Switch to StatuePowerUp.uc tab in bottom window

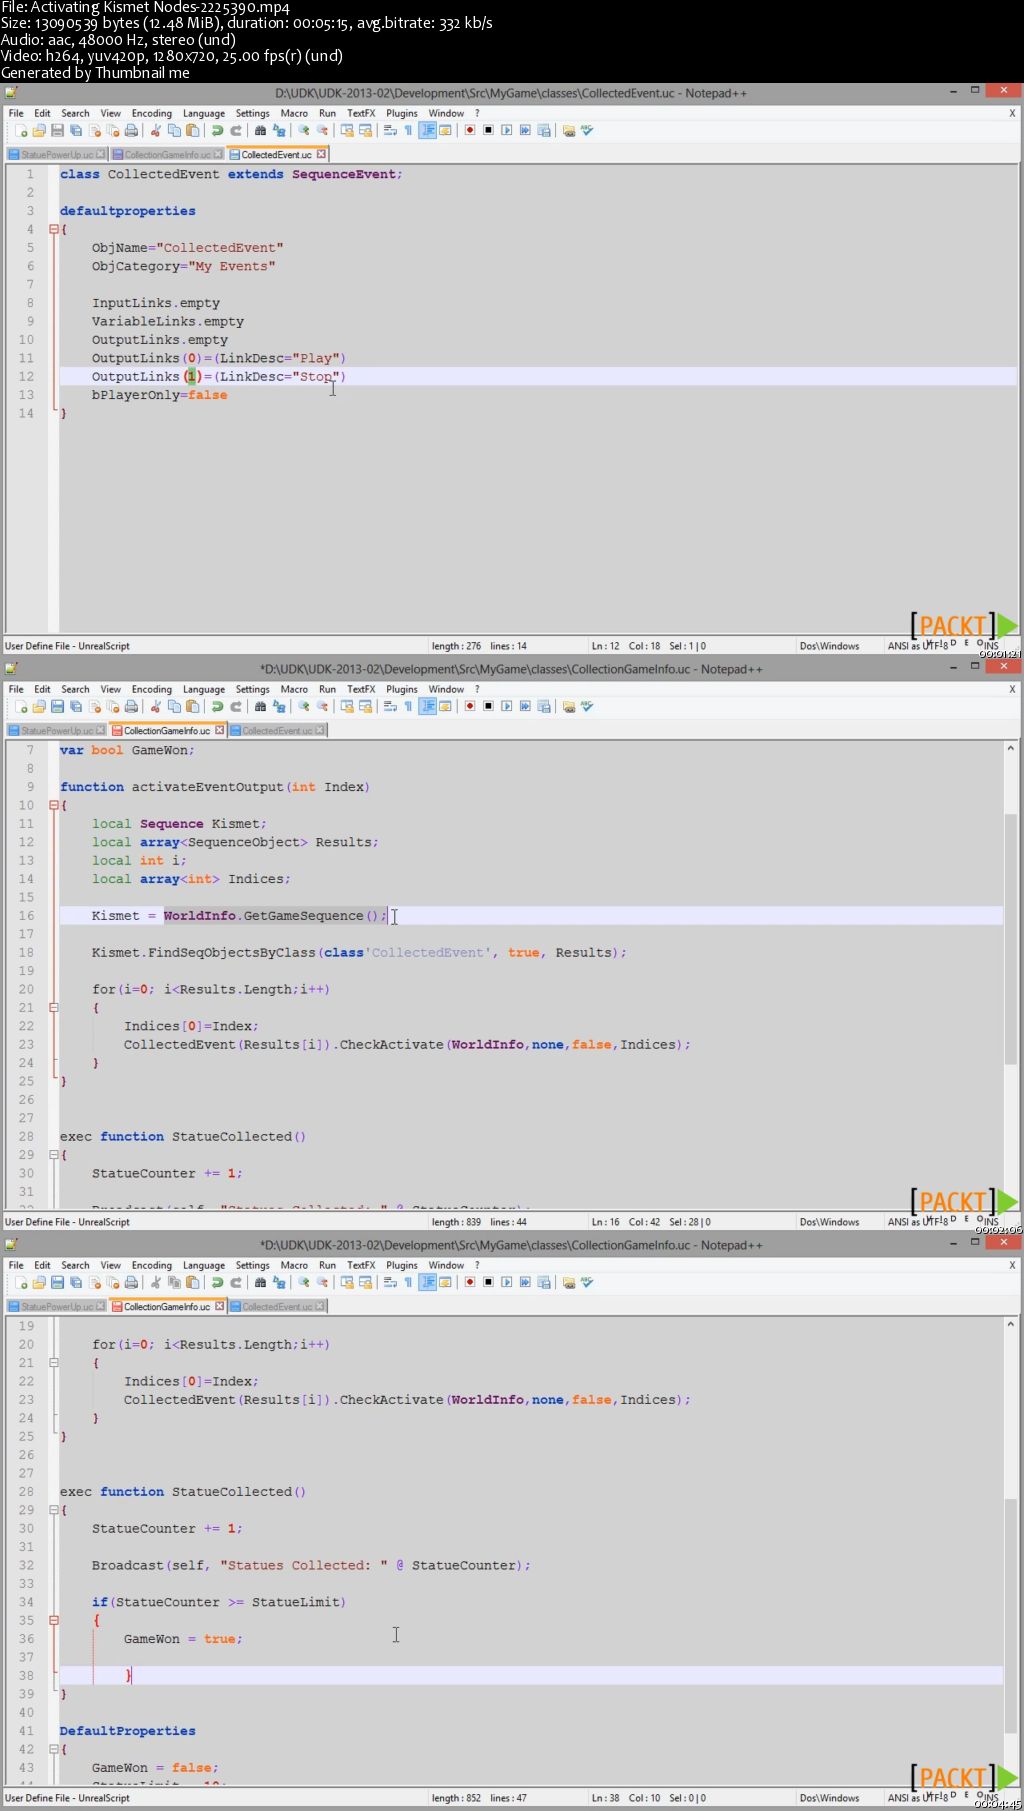coord(57,1307)
